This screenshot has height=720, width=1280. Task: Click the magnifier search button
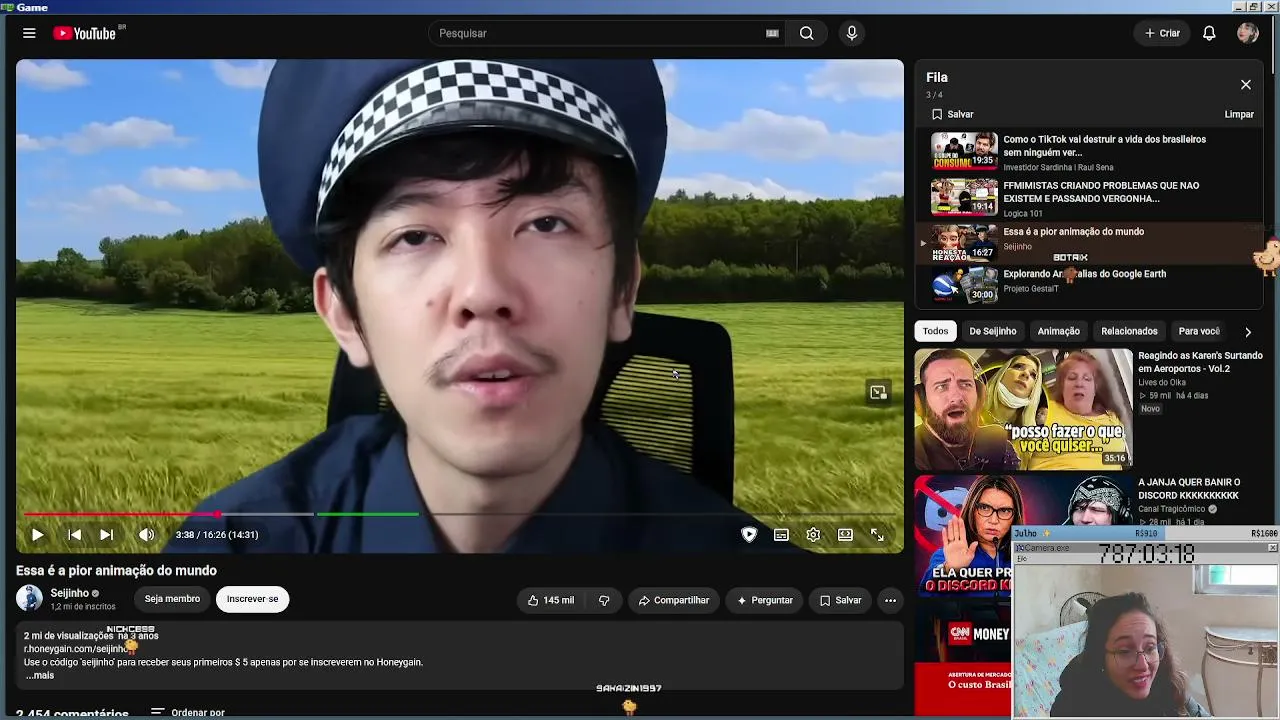(x=806, y=33)
